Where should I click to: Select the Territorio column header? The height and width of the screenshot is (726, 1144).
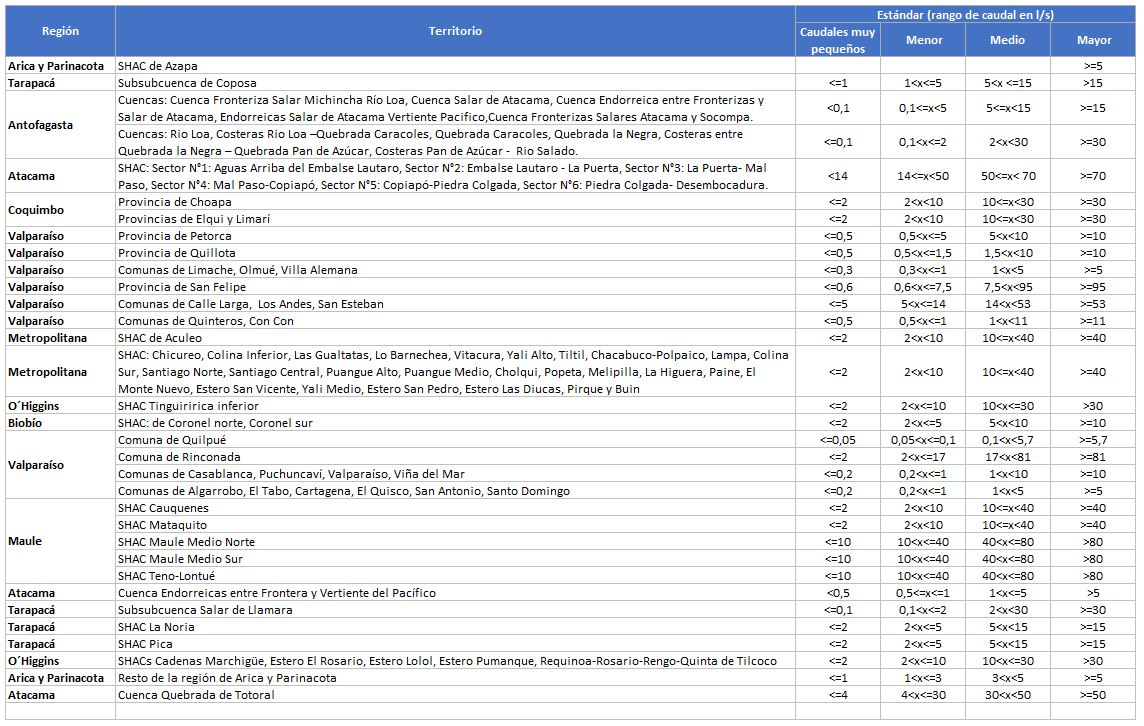455,31
